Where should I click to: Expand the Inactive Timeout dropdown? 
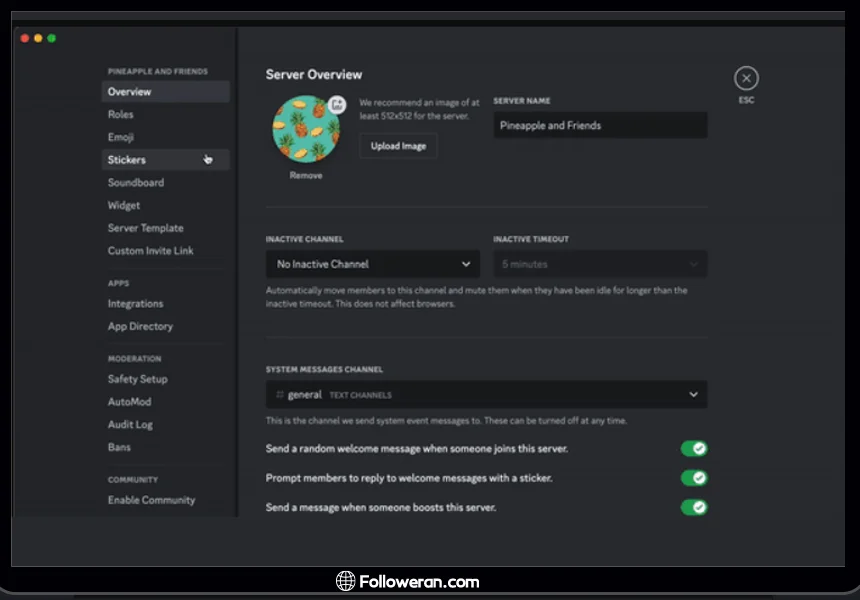(x=600, y=264)
